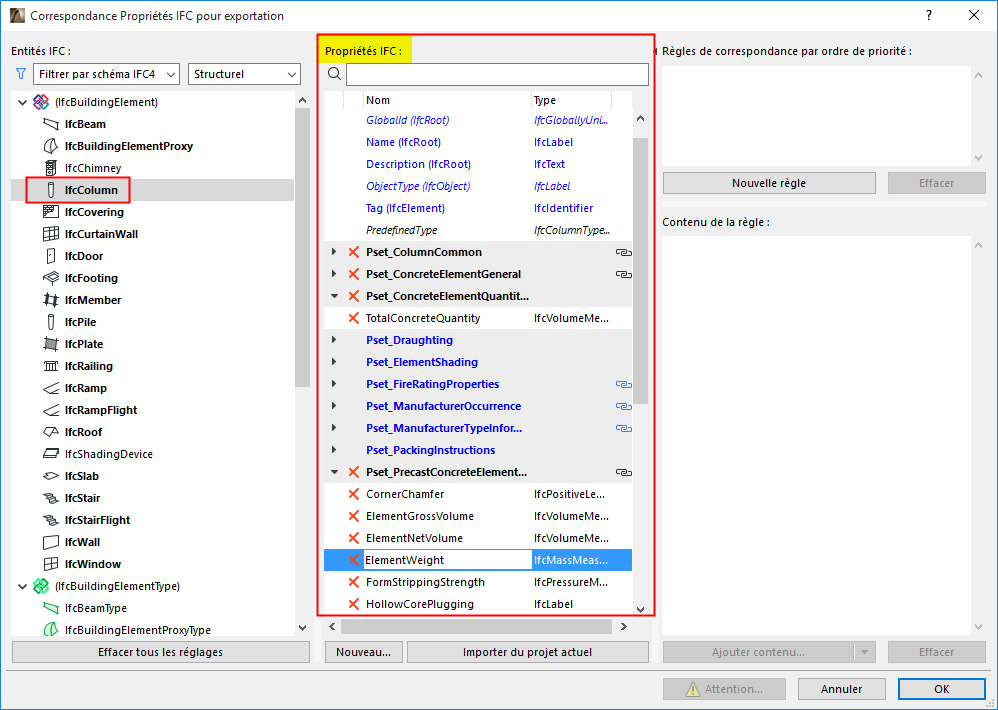
Task: Click the IfcStair icon
Action: point(51,498)
